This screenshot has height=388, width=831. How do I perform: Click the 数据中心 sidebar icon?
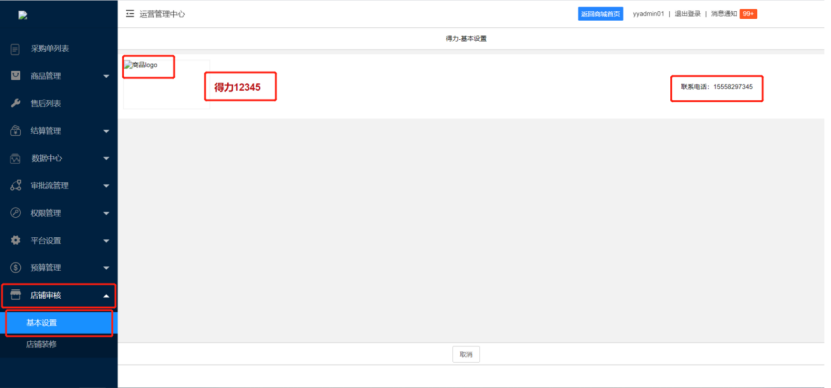tap(15, 158)
